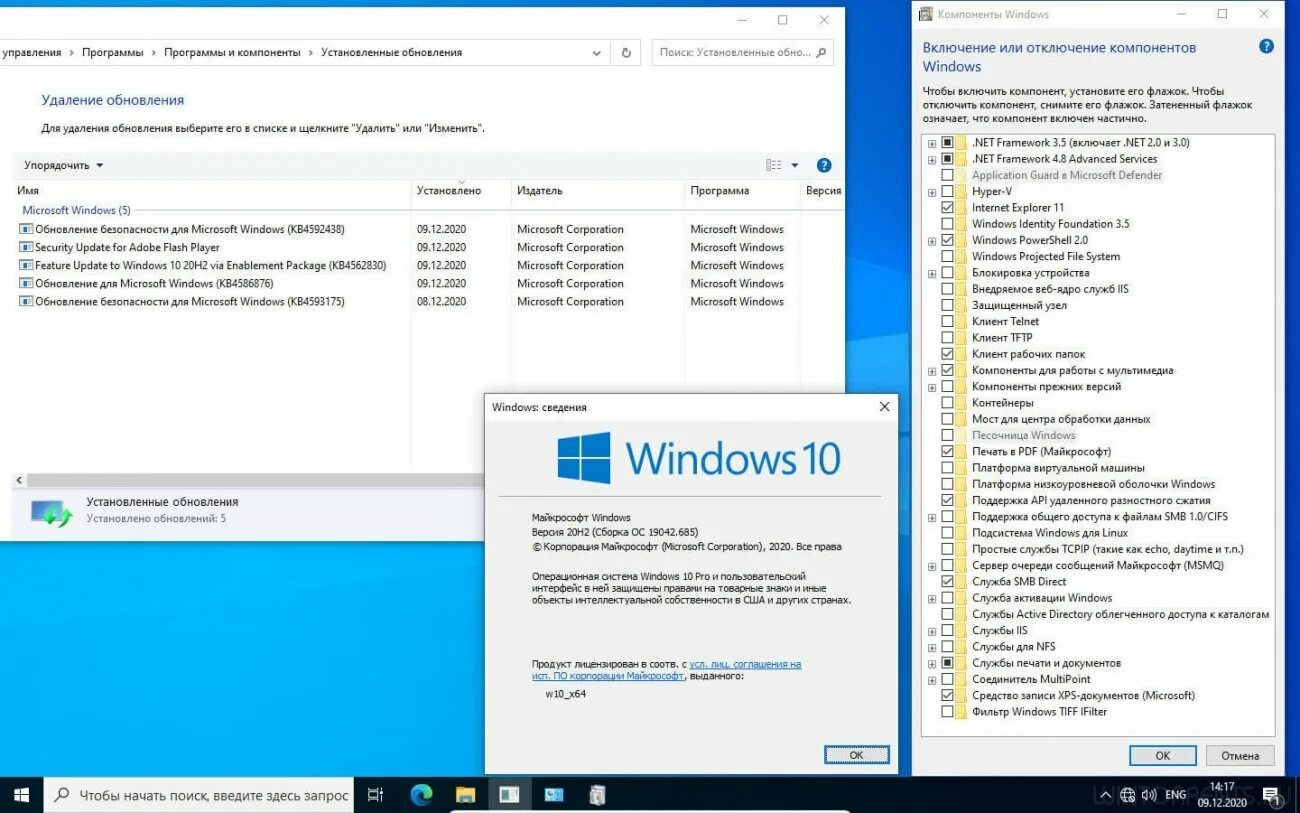This screenshot has width=1300, height=813.
Task: Switch to the ENG input language indicator
Action: coord(1175,796)
